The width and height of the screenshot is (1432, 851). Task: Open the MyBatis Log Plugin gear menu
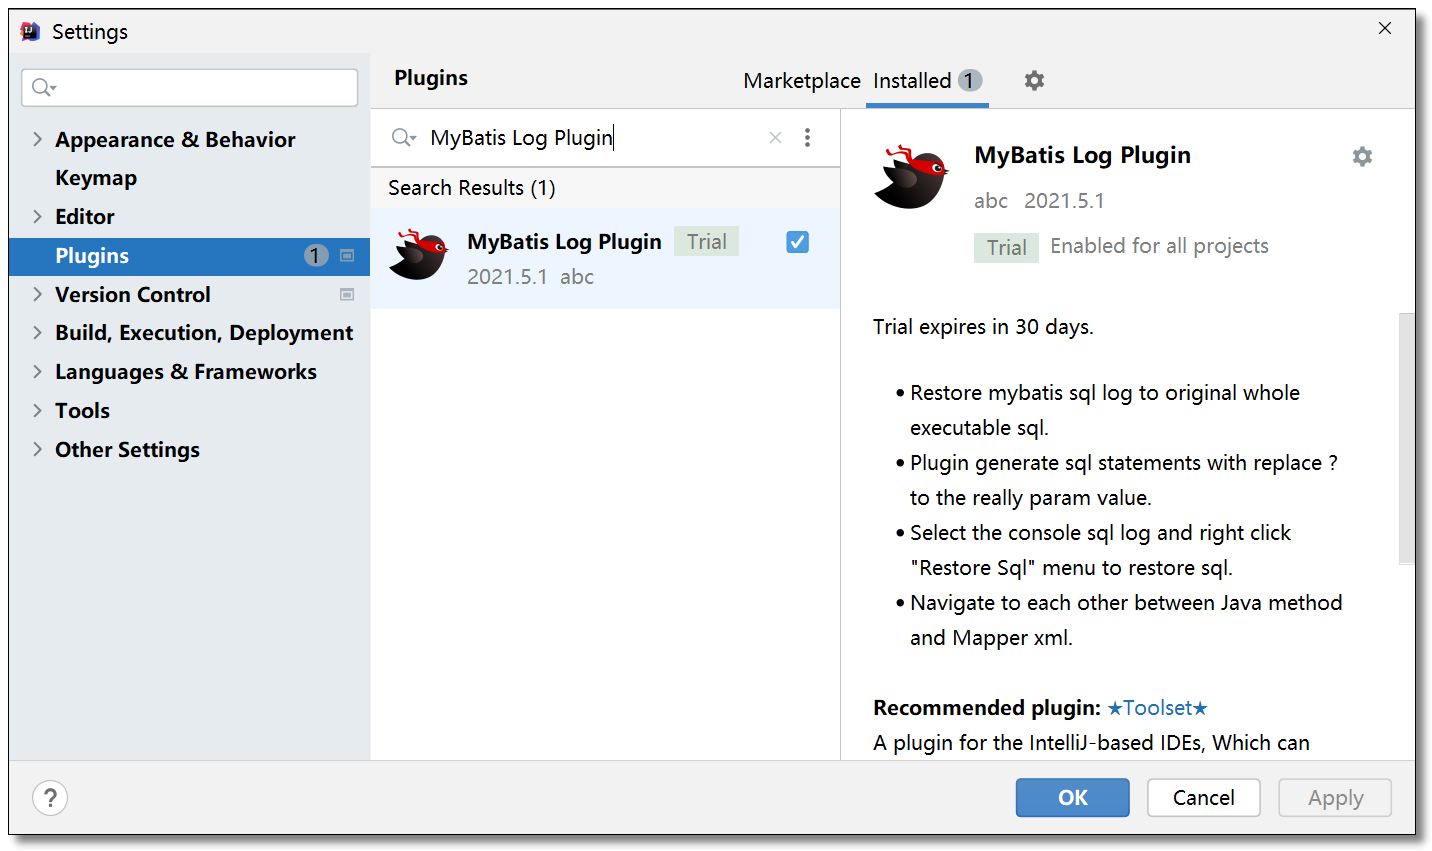tap(1362, 157)
